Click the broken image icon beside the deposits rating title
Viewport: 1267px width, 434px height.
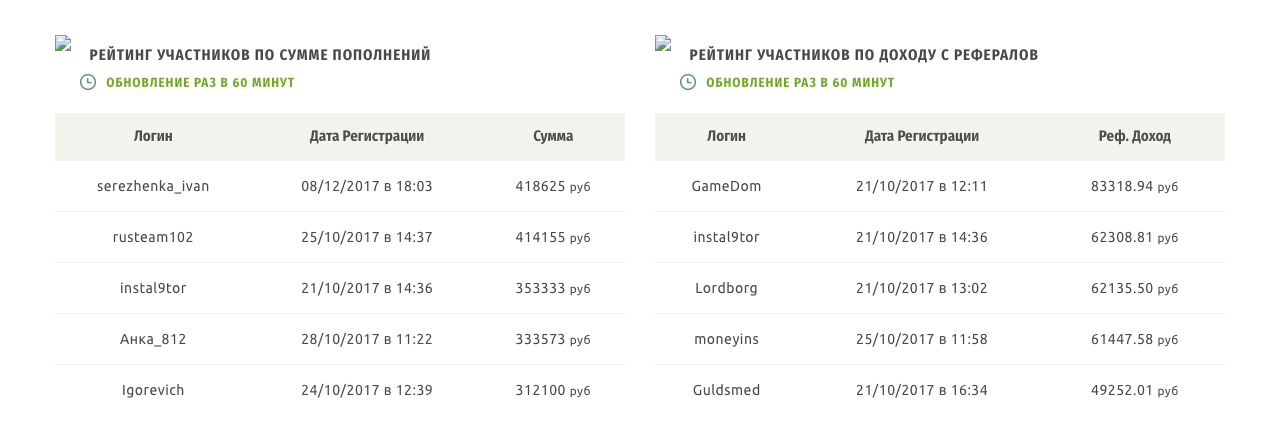click(x=63, y=44)
